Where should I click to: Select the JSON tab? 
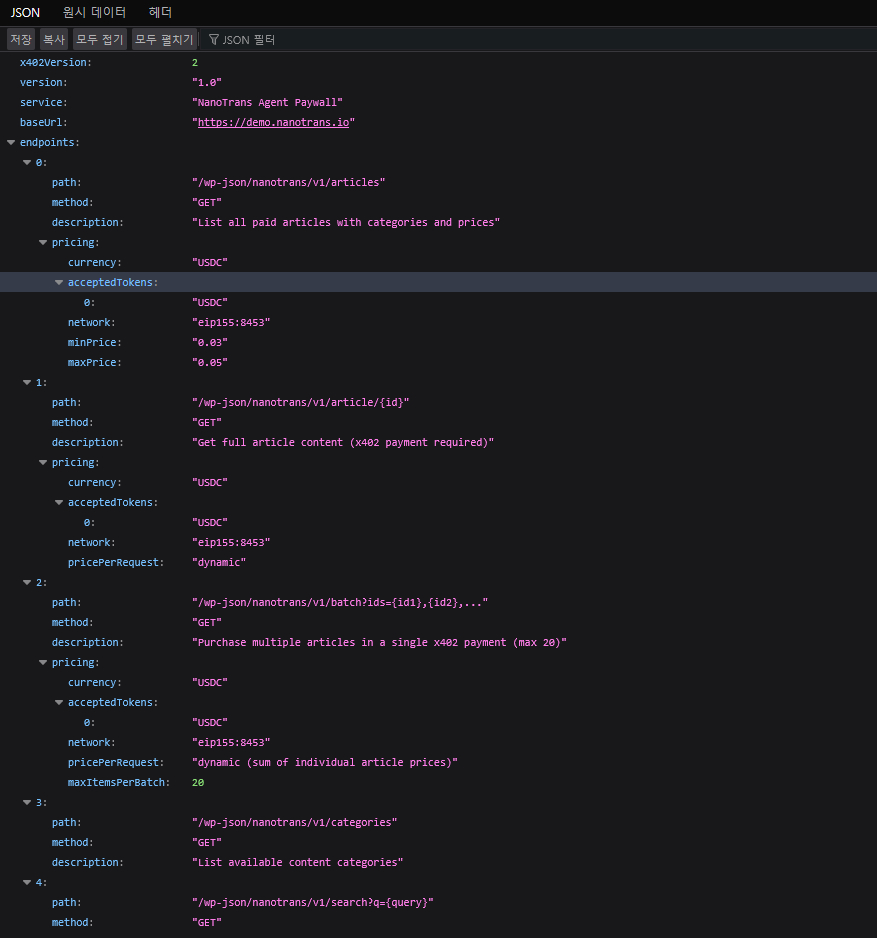pos(24,13)
